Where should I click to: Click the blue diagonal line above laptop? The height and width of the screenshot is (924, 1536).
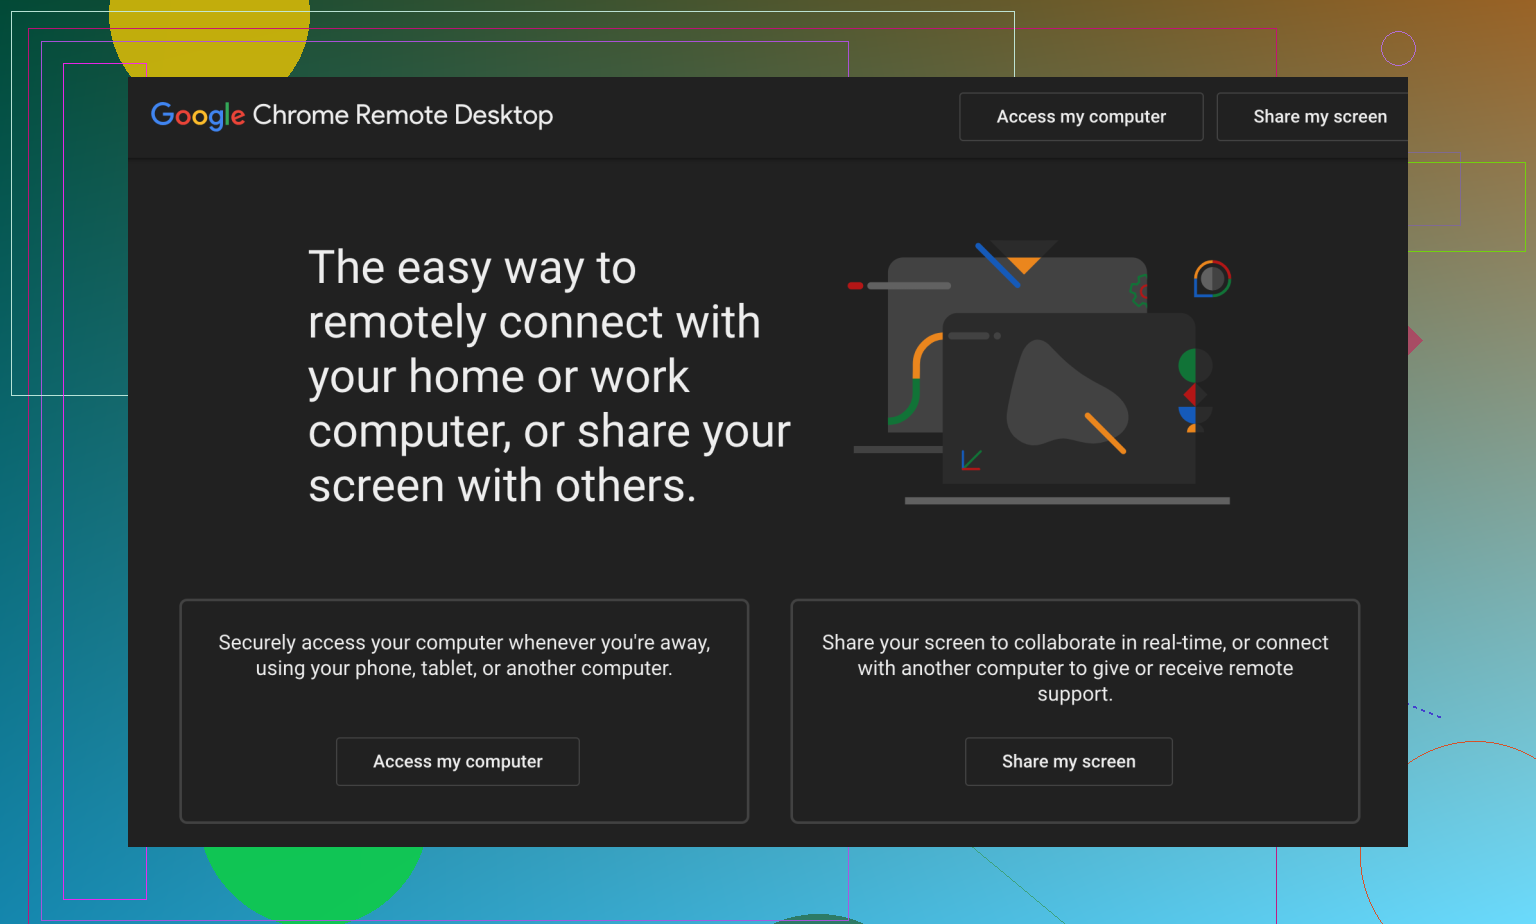(997, 265)
